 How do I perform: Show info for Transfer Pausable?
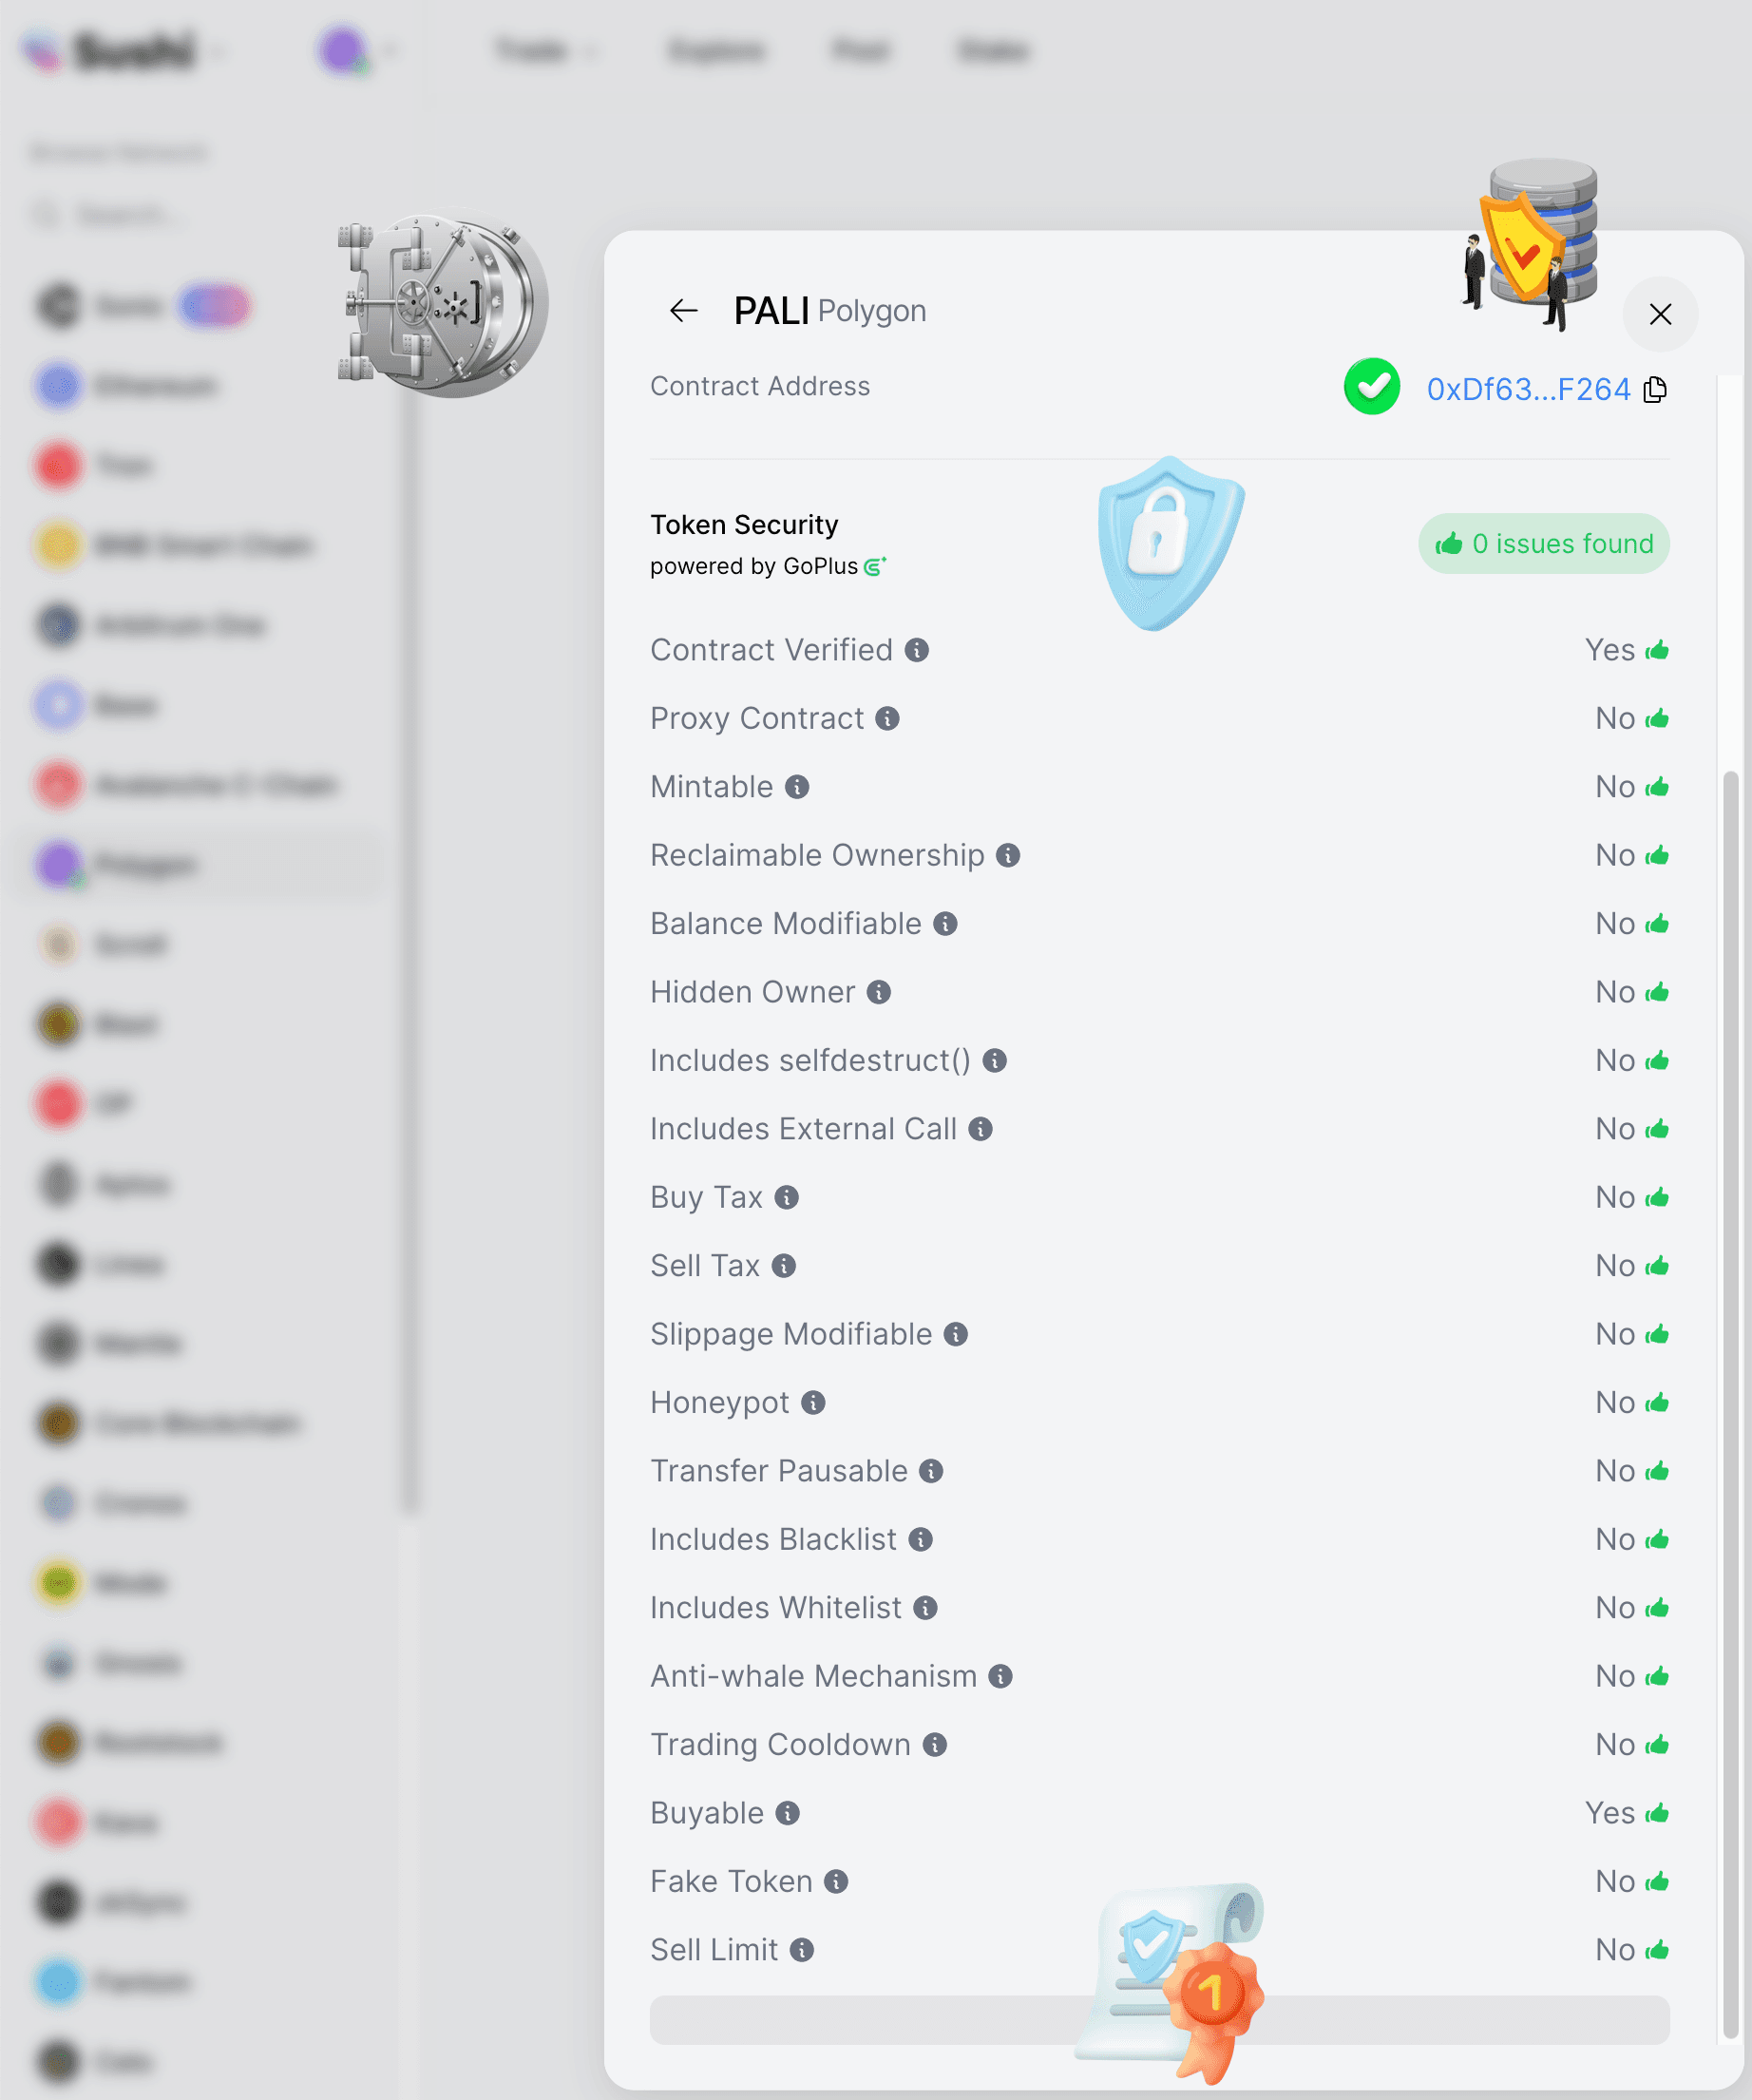point(931,1471)
